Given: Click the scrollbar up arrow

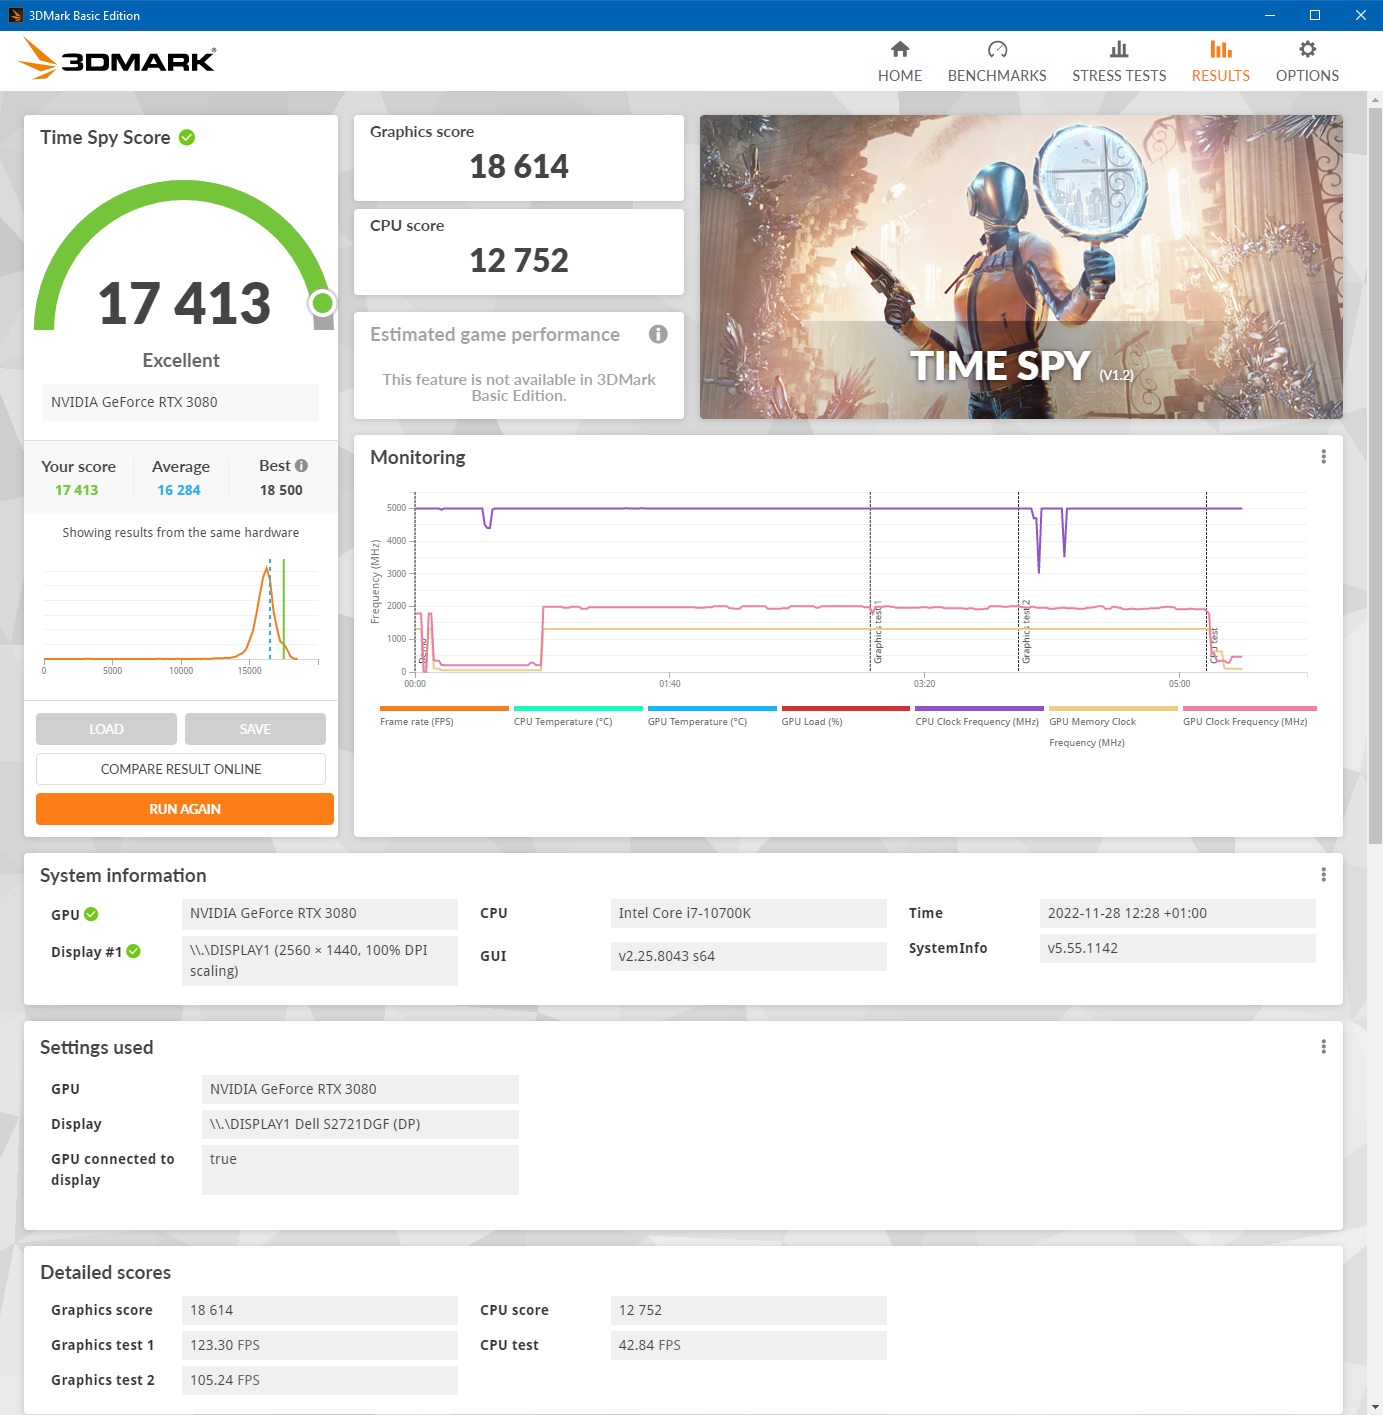Looking at the screenshot, I should tap(1375, 99).
